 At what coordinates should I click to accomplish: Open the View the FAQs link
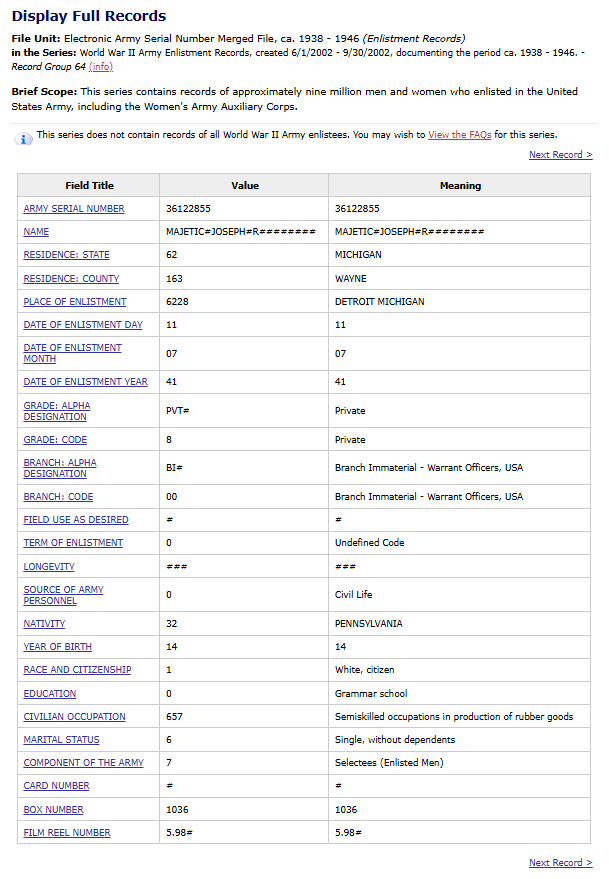(459, 135)
